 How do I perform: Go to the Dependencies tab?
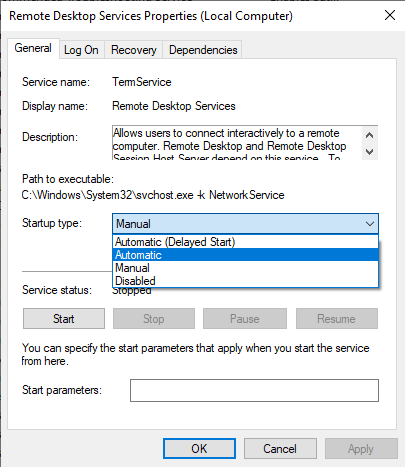[203, 50]
